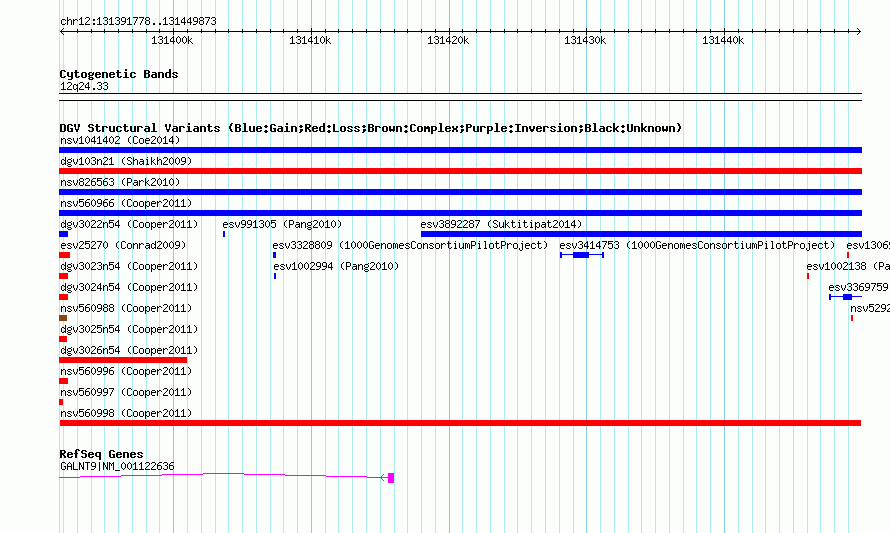
Task: Click the long red nsv560998 loss bar
Action: 460,423
